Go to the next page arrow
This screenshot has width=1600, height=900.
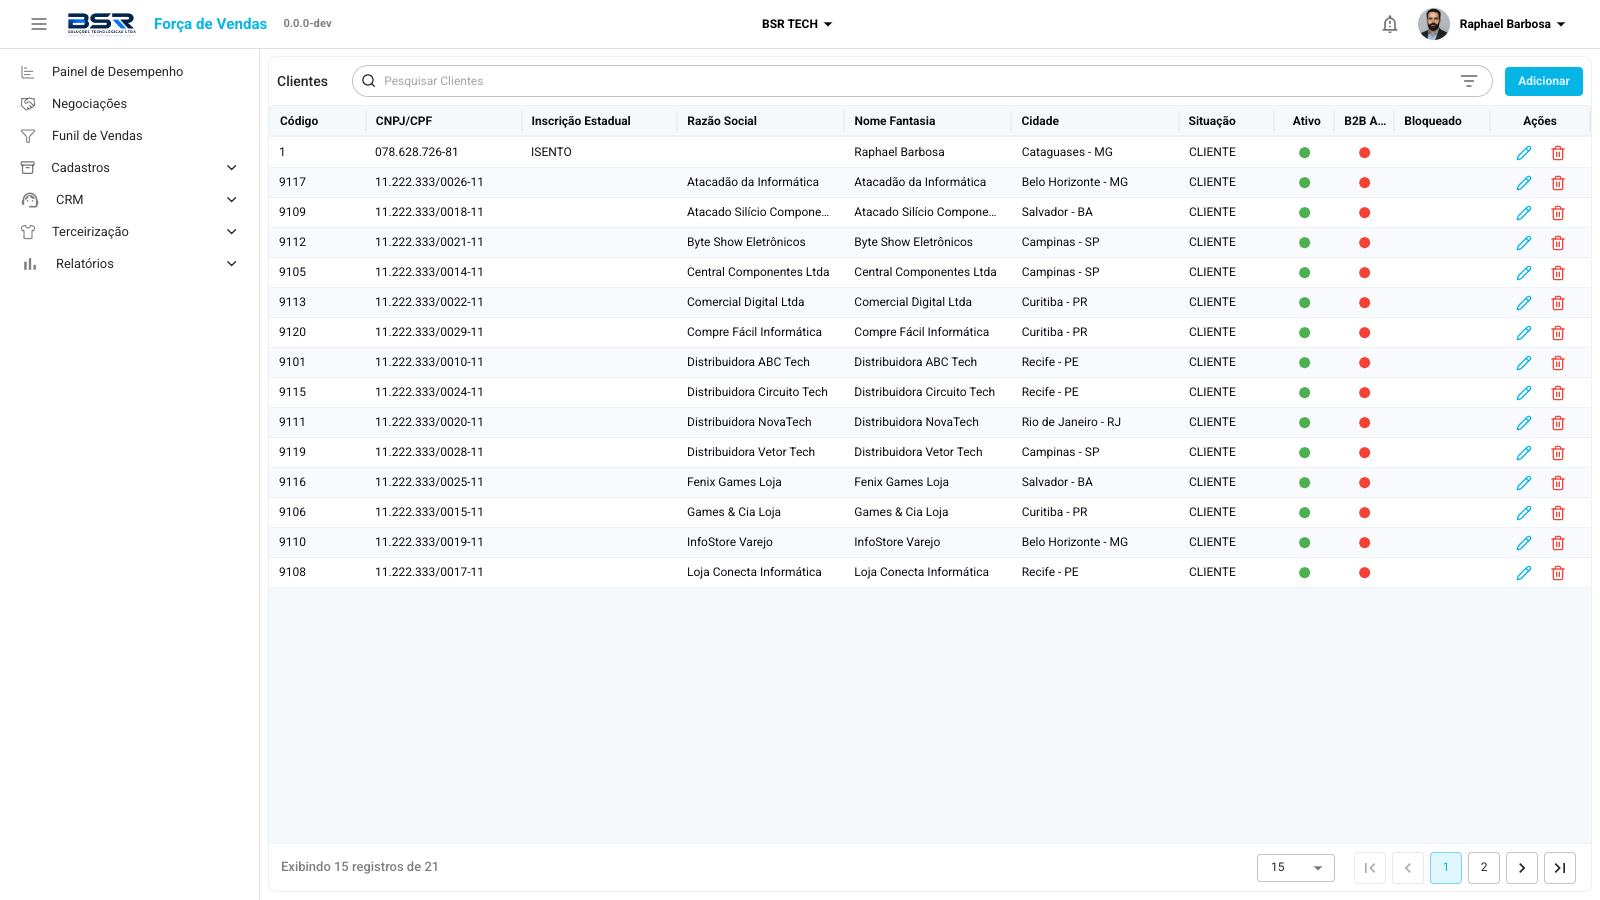(1522, 868)
